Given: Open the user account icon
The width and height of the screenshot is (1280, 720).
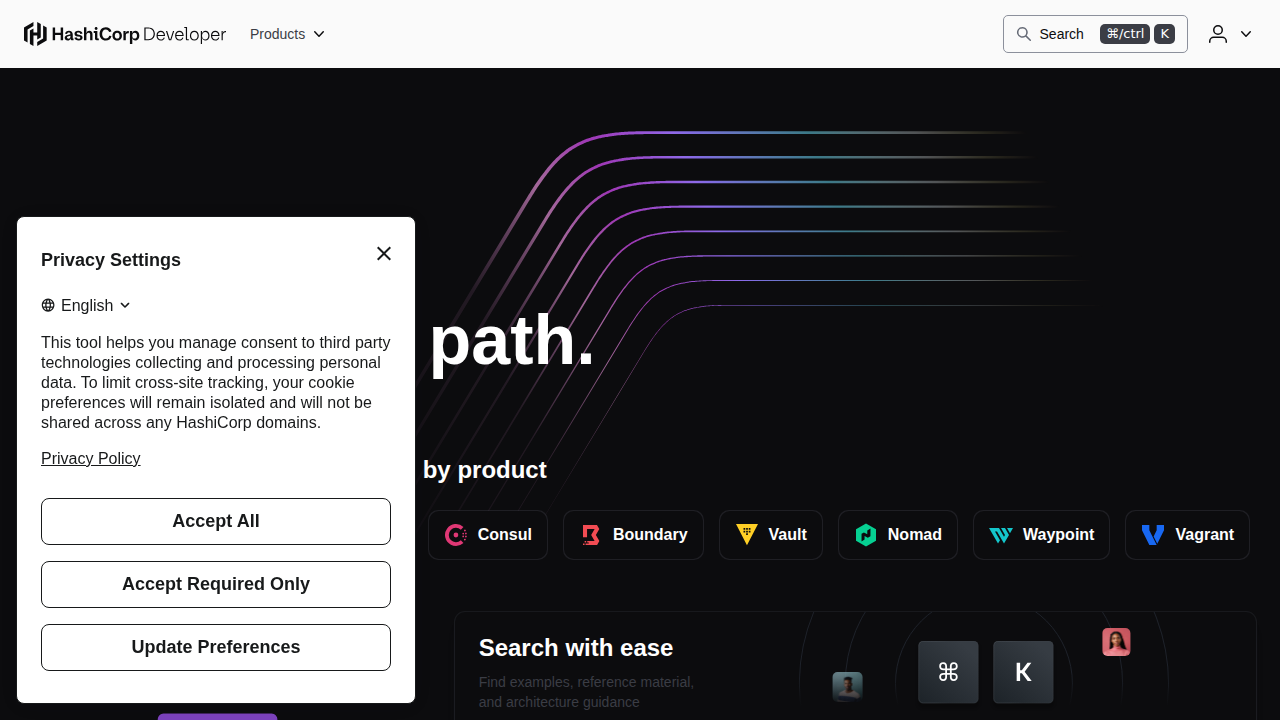Looking at the screenshot, I should [x=1216, y=33].
